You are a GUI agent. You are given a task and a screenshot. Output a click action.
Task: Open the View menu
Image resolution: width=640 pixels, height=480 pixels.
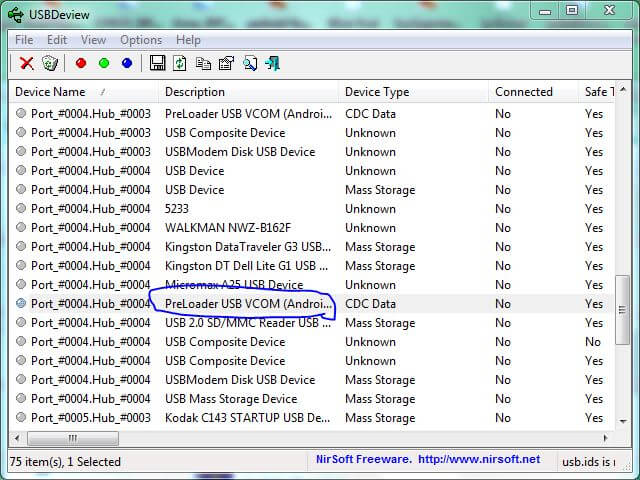coord(93,40)
